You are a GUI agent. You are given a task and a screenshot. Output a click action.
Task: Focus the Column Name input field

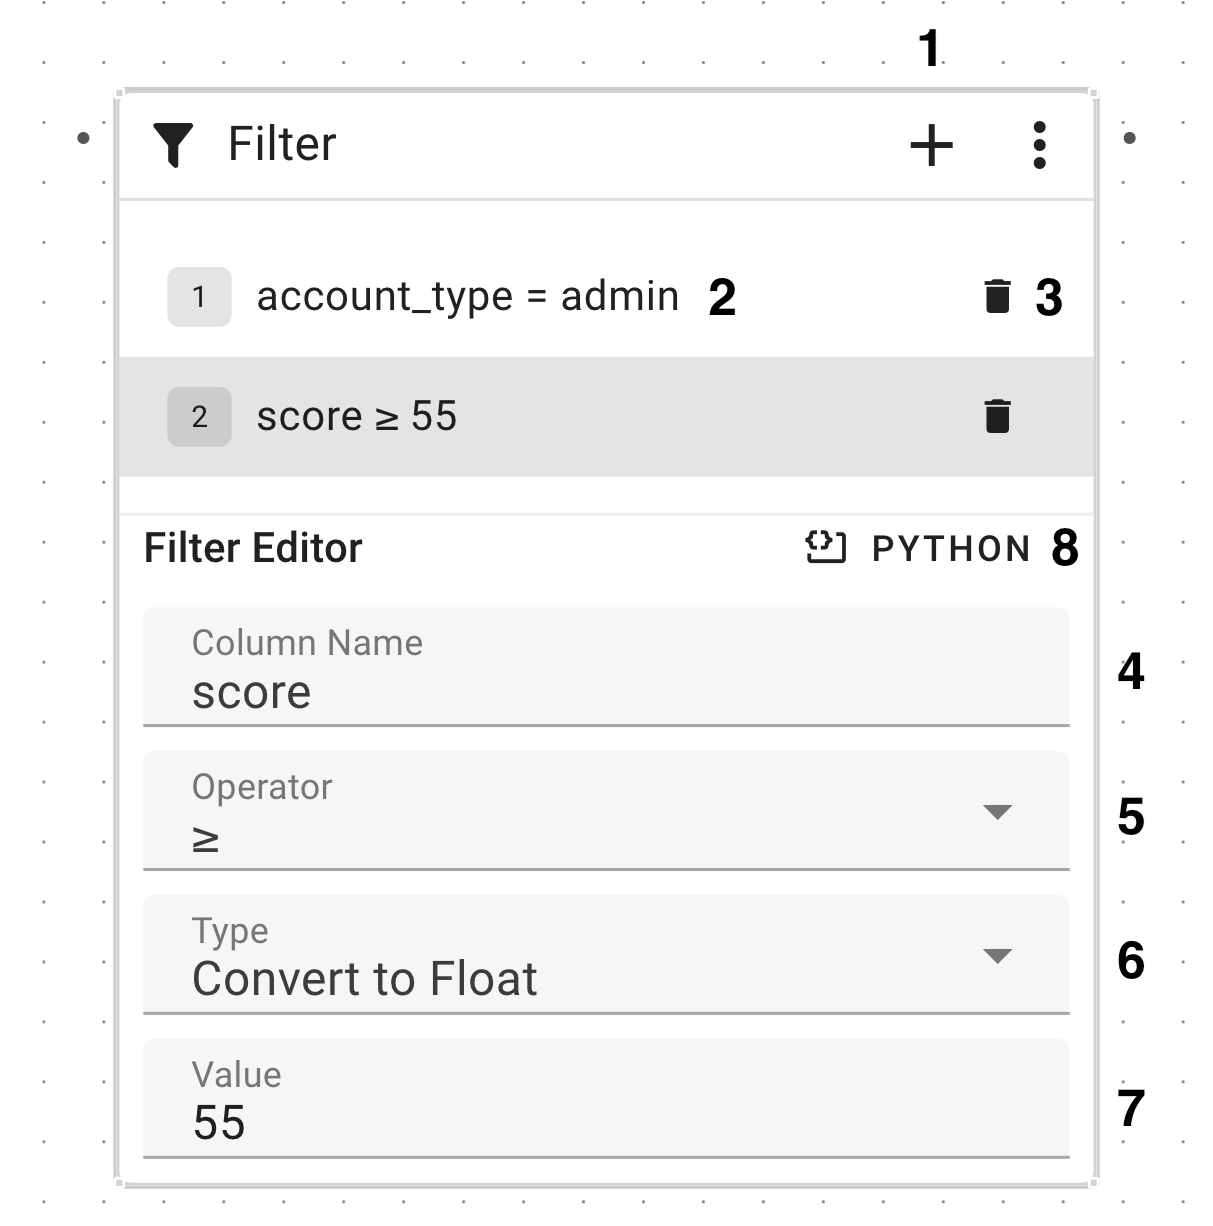pyautogui.click(x=606, y=692)
